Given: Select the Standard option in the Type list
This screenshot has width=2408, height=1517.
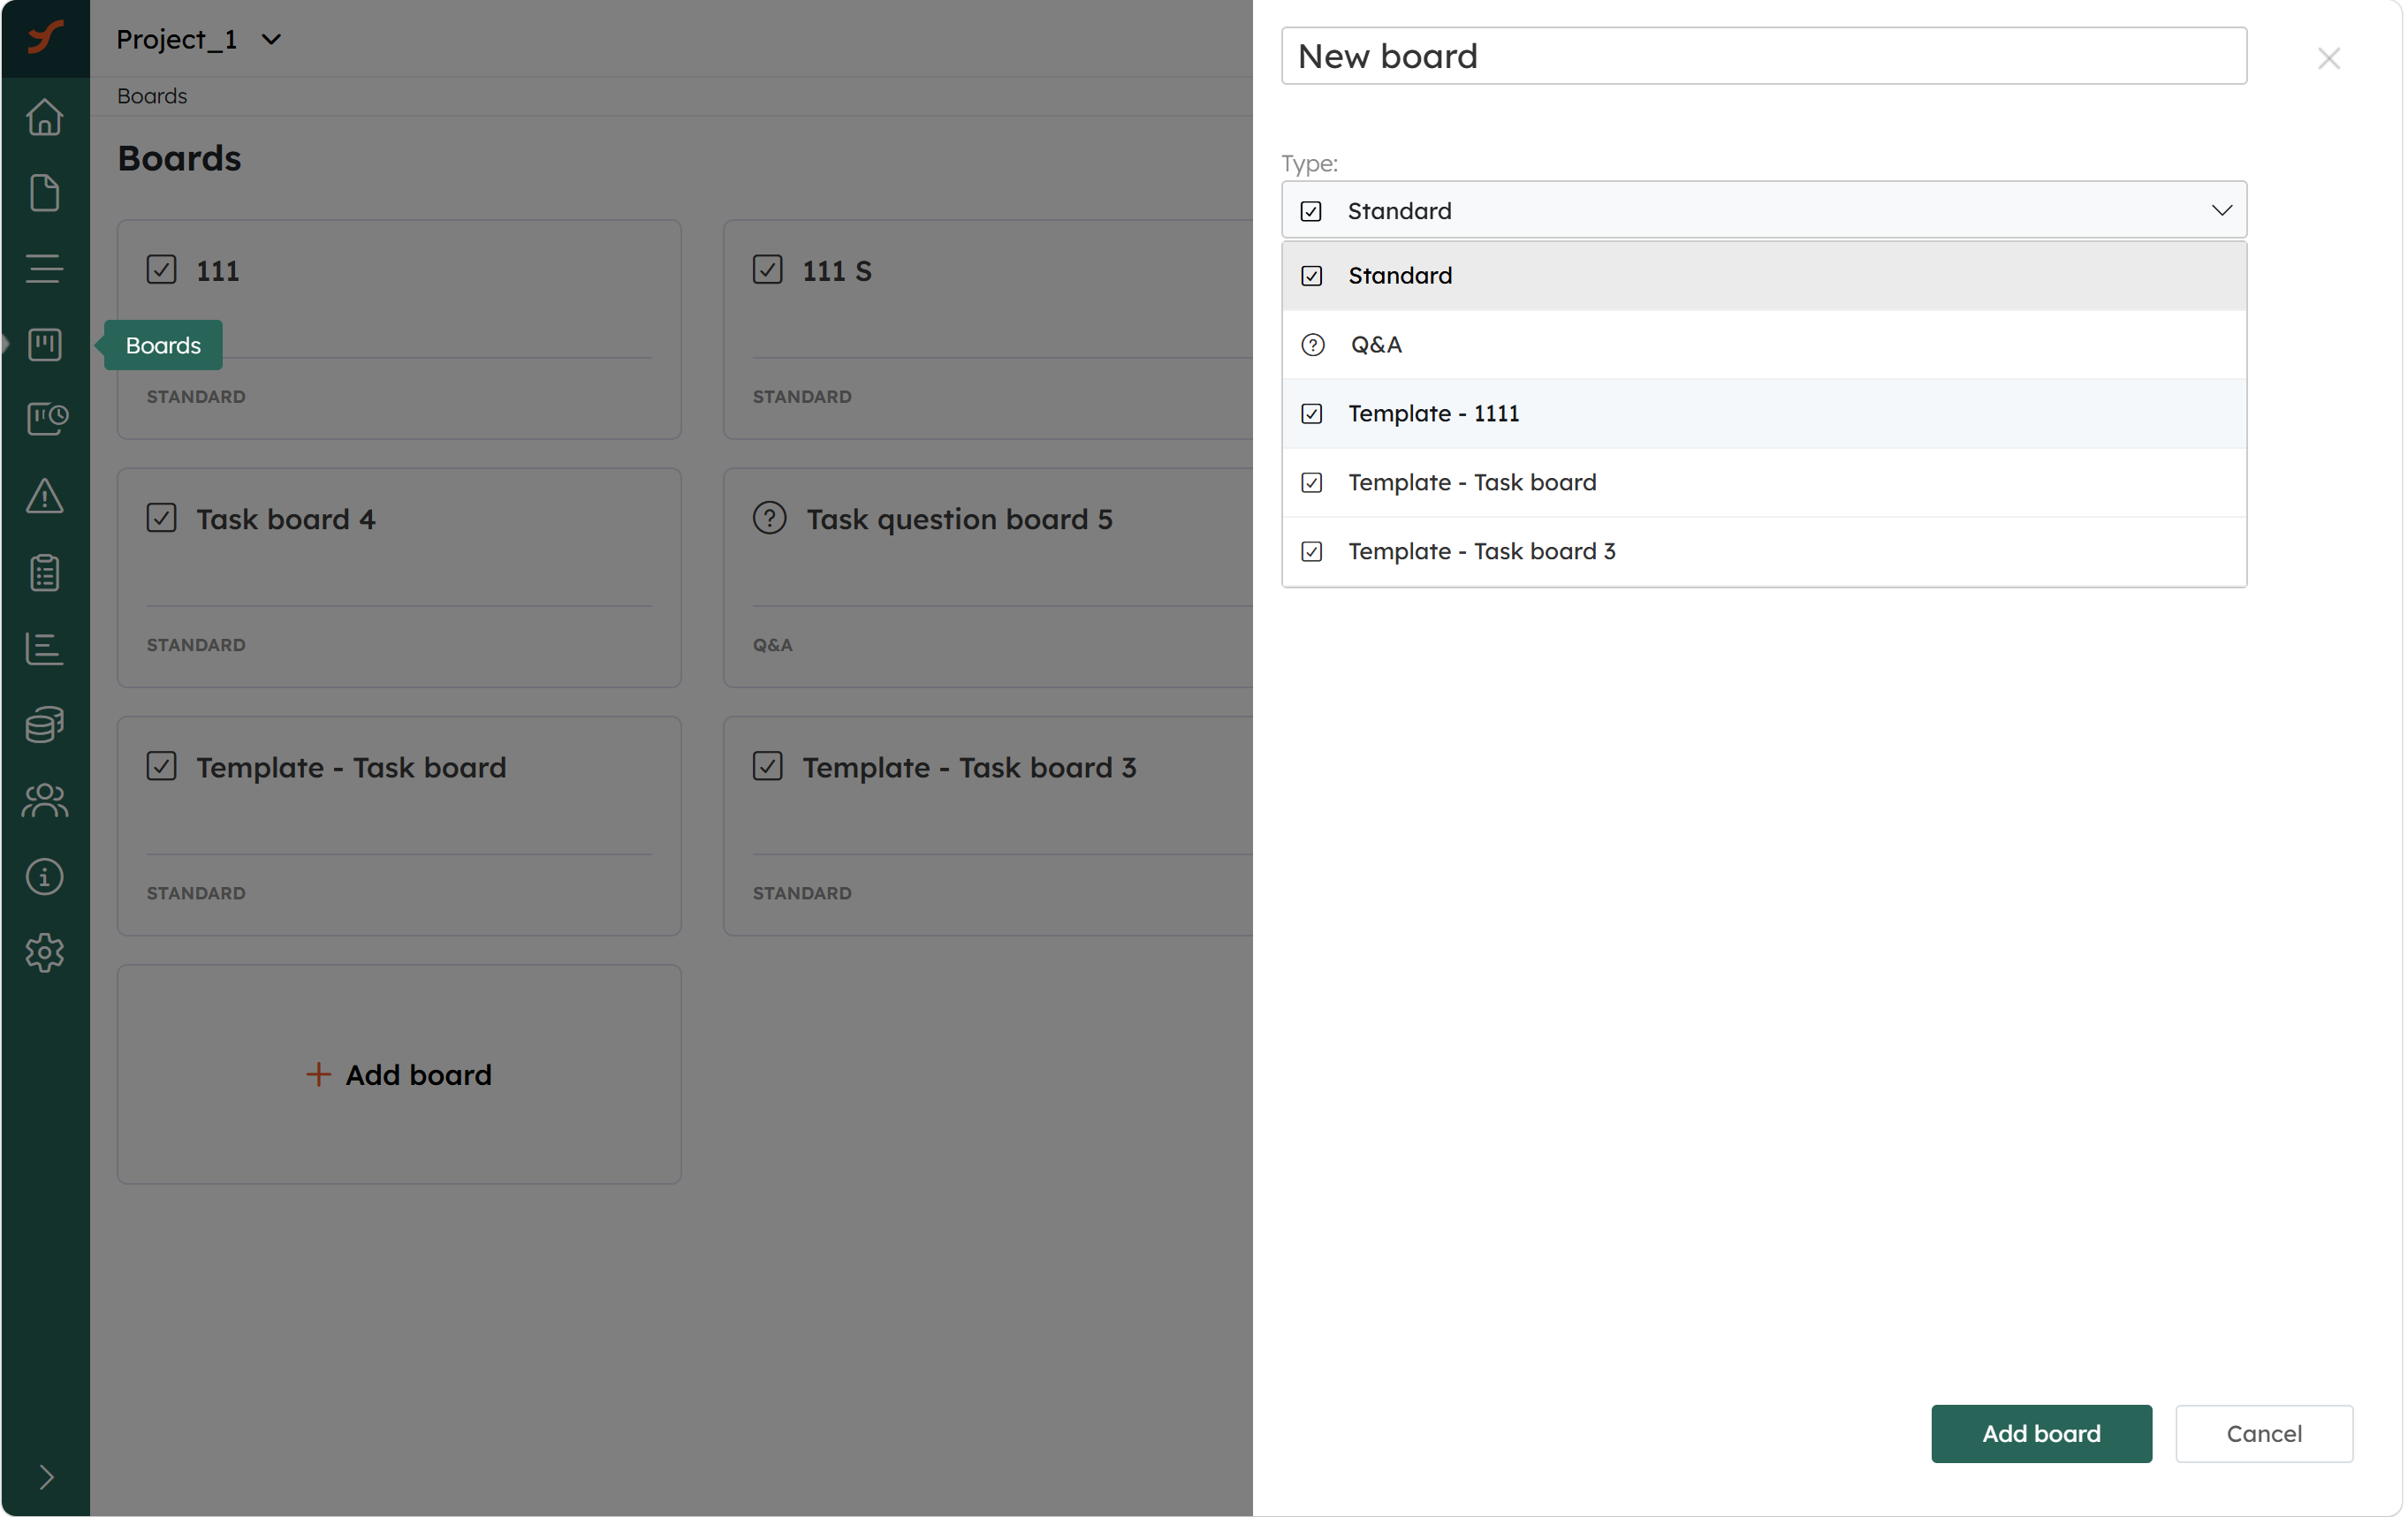Looking at the screenshot, I should (x=1764, y=276).
